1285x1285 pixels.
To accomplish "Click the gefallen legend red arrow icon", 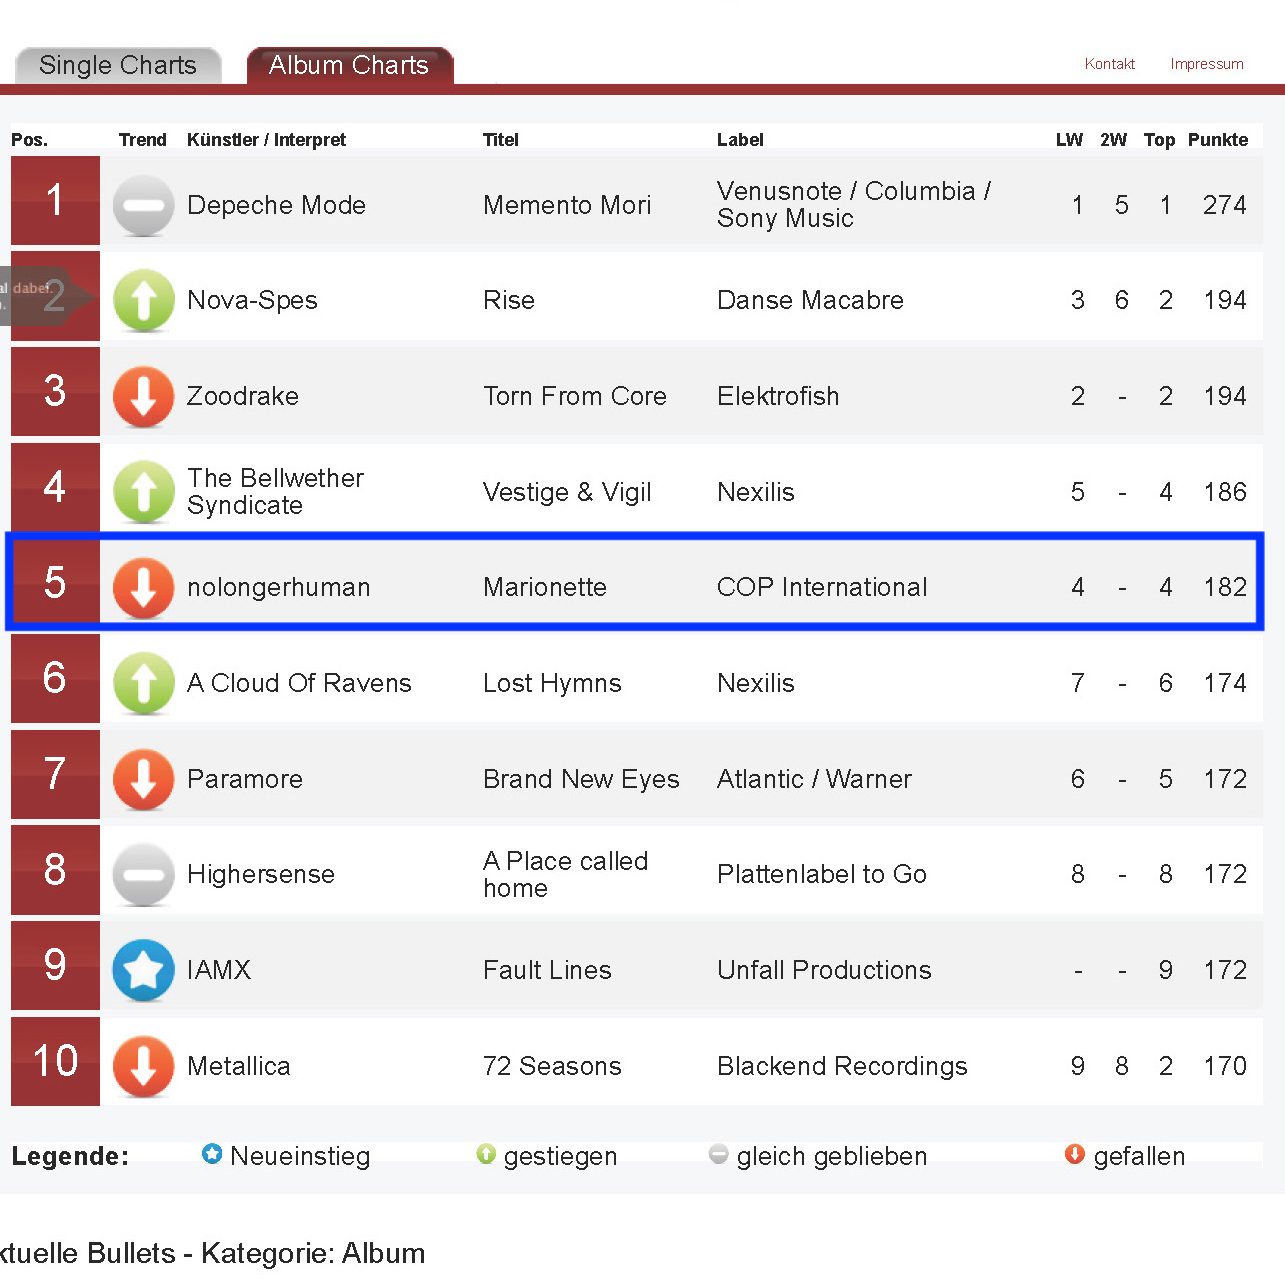I will point(1074,1155).
